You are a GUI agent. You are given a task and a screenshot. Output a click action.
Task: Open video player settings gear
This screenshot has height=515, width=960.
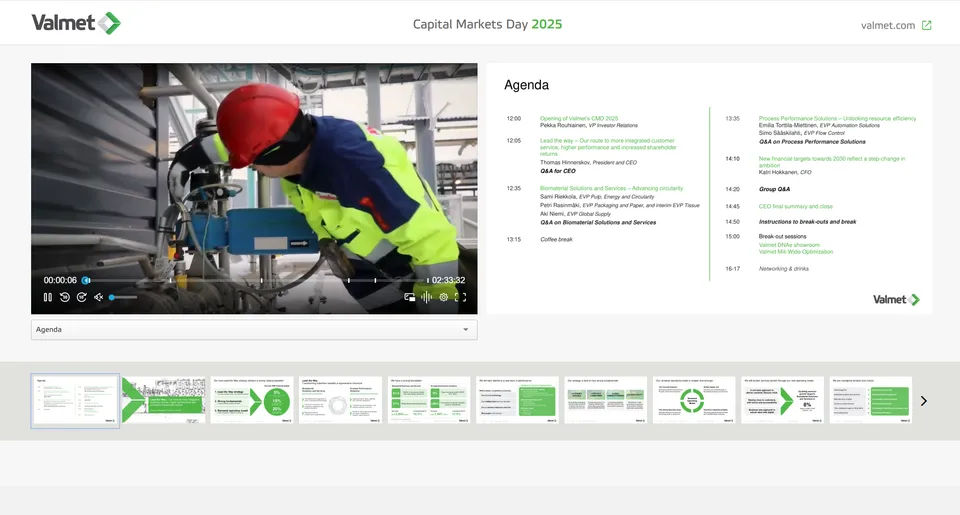click(443, 297)
